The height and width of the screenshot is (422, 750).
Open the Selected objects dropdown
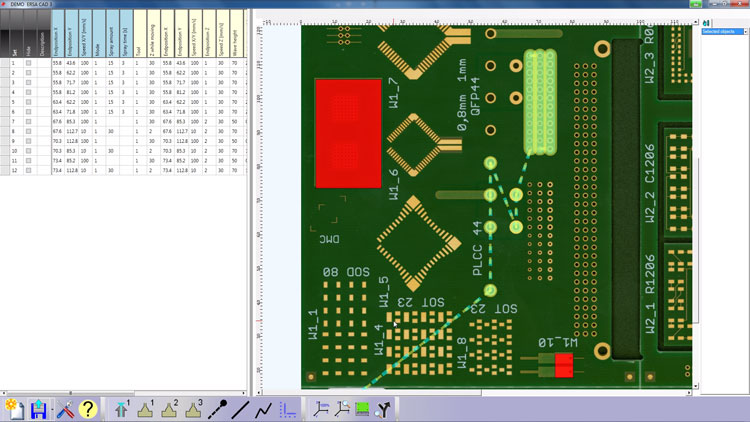[x=725, y=32]
